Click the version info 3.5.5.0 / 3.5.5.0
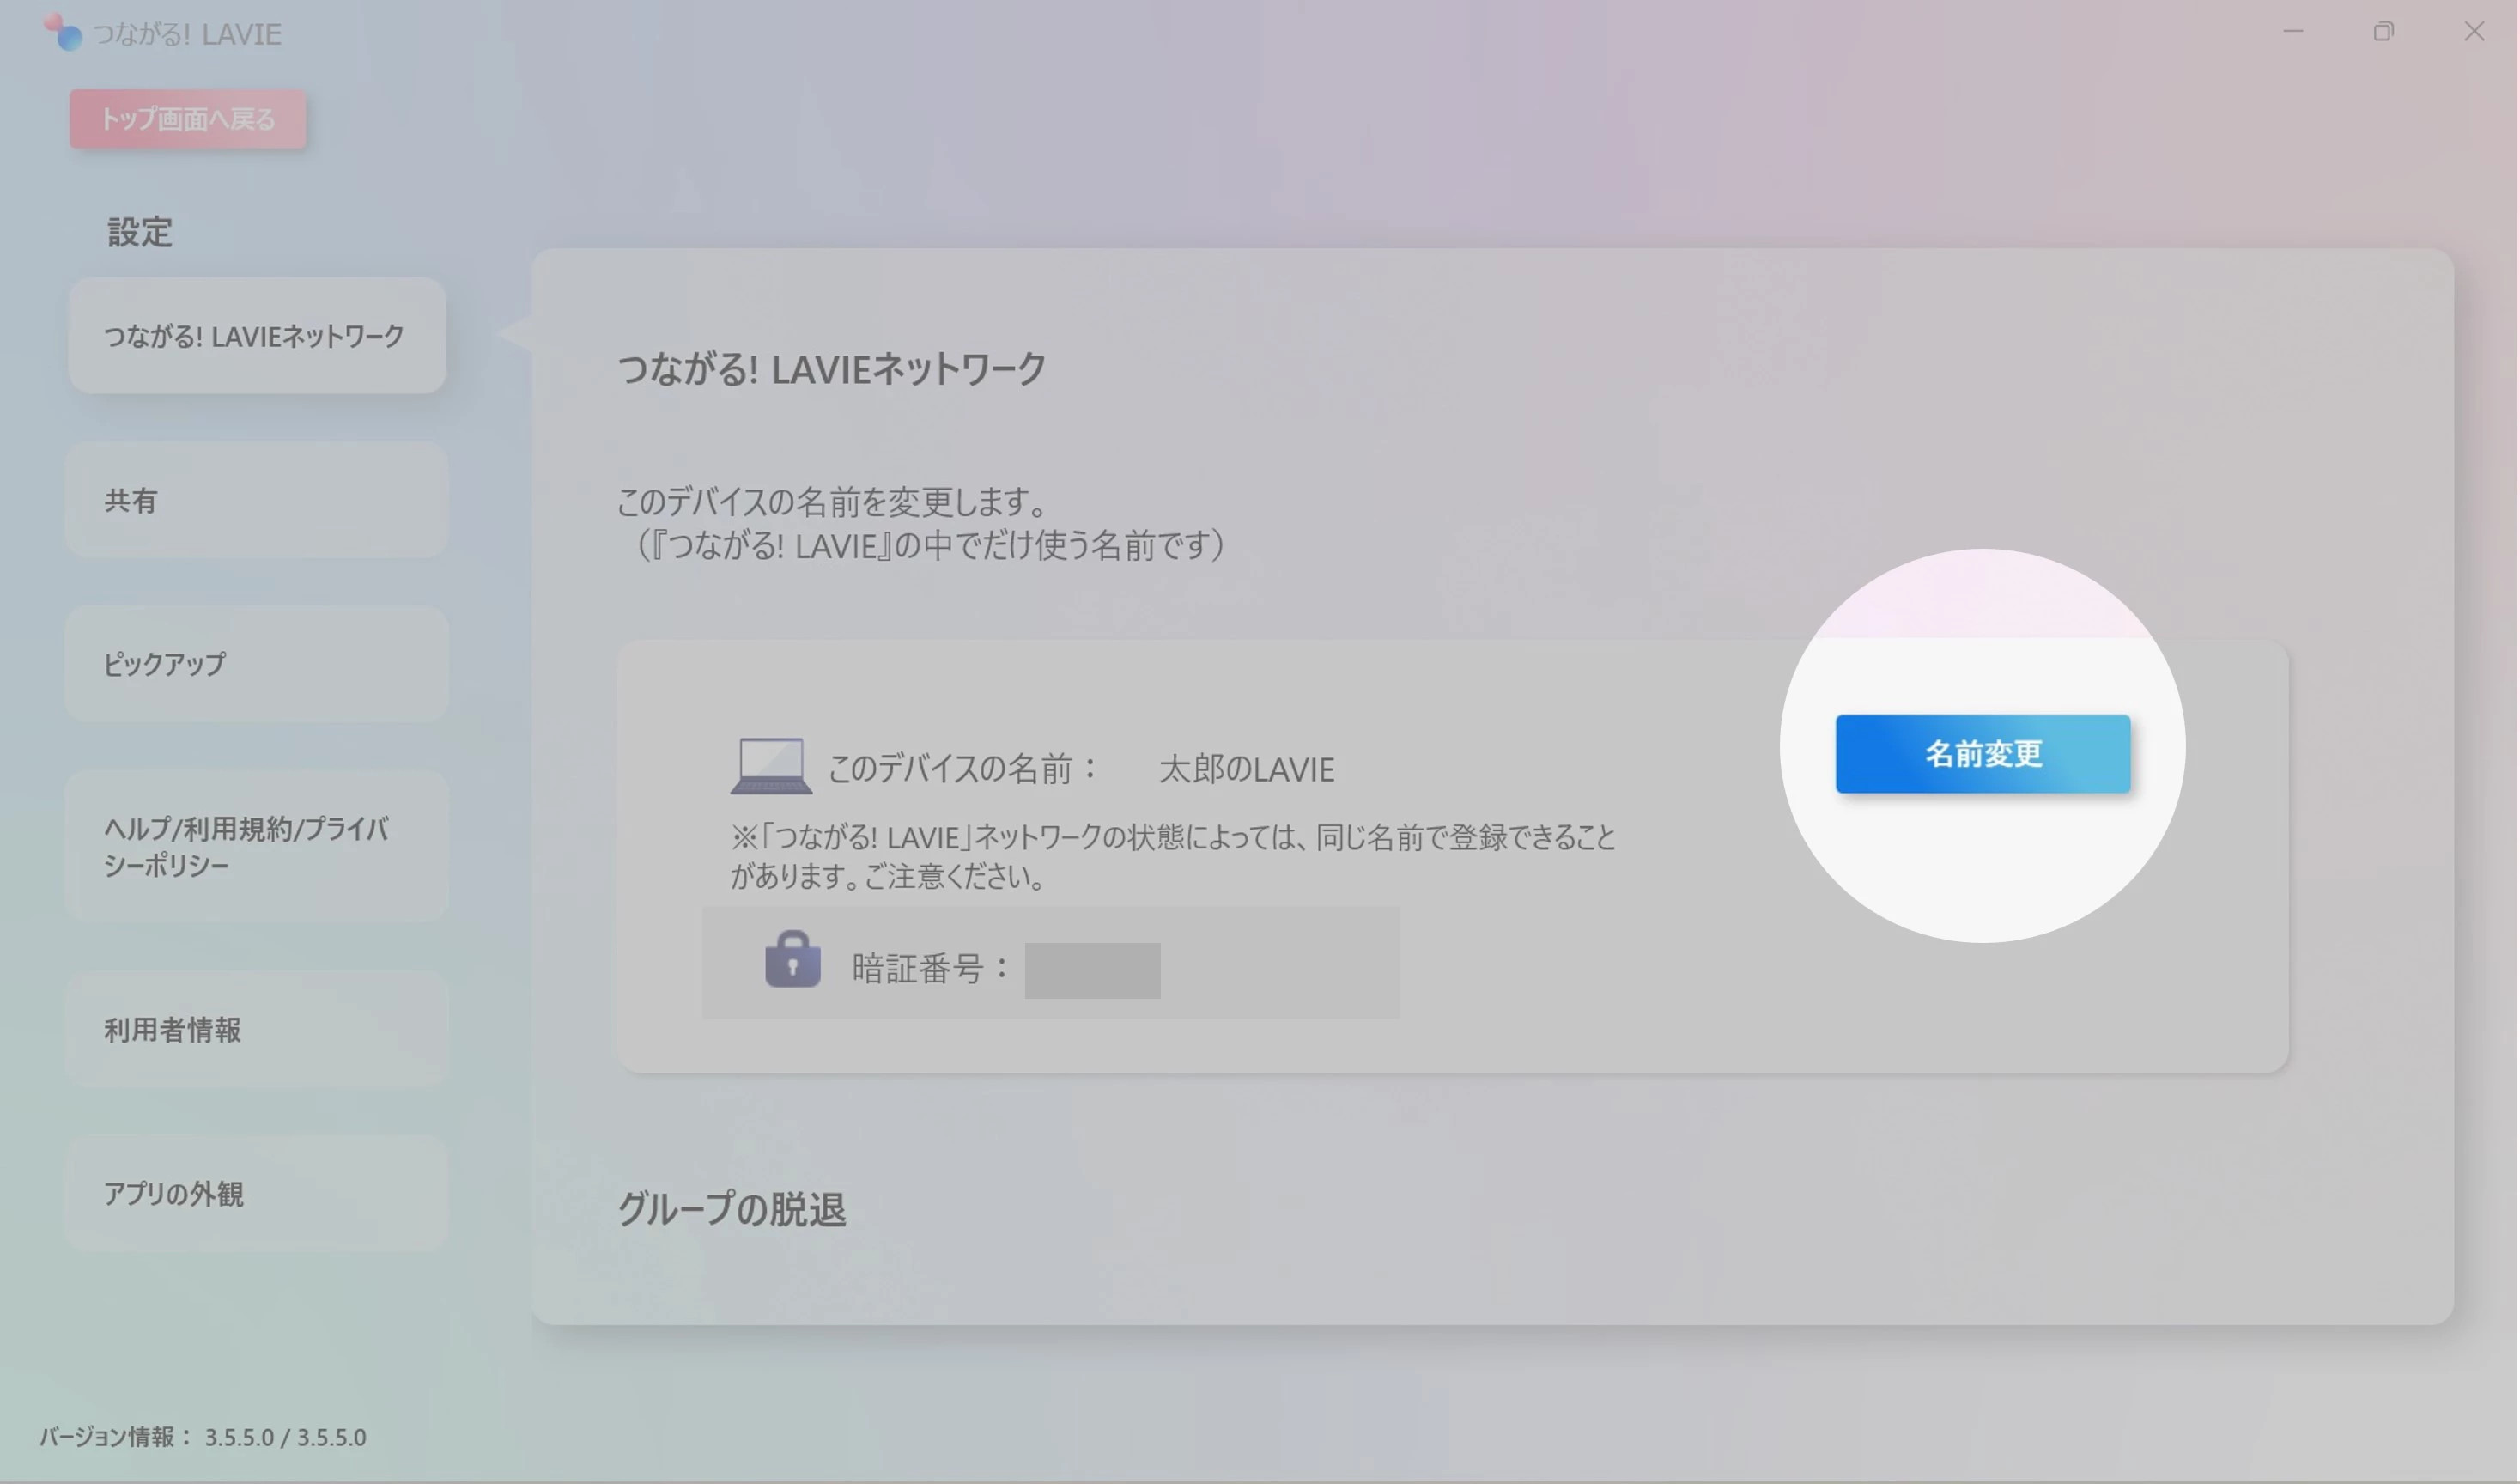The image size is (2520, 1484). click(285, 1437)
